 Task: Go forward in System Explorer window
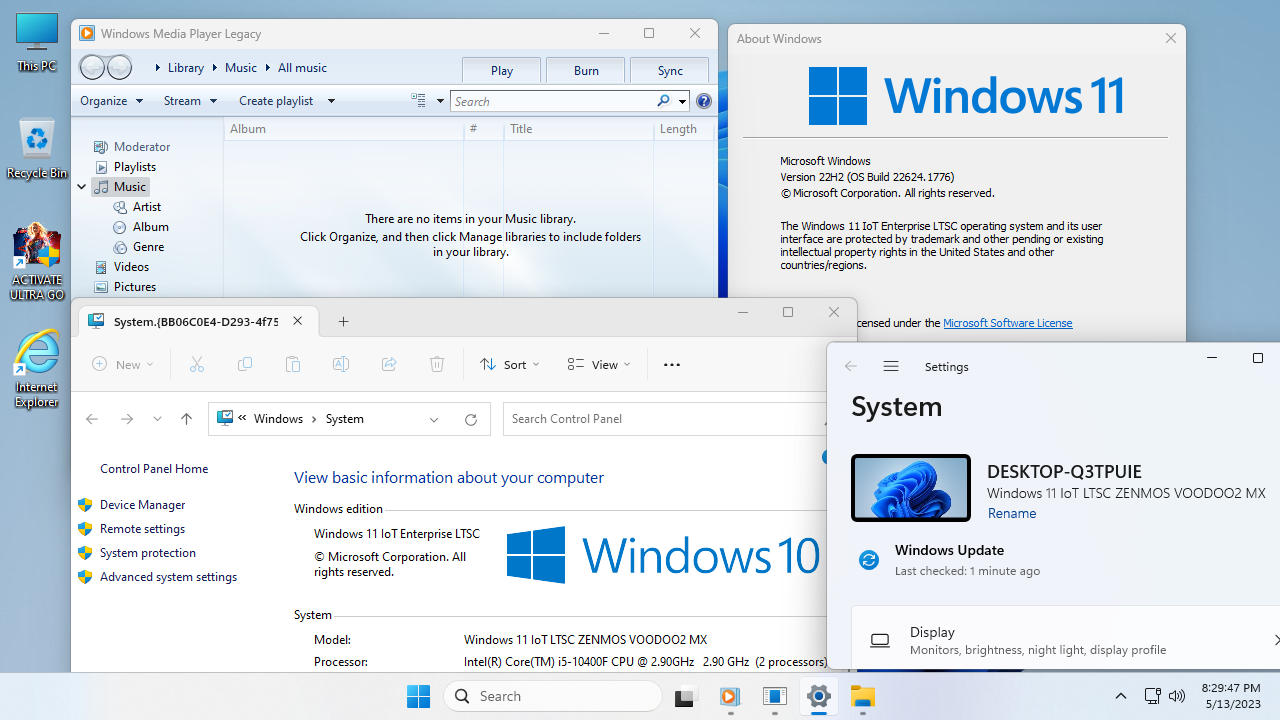point(127,419)
